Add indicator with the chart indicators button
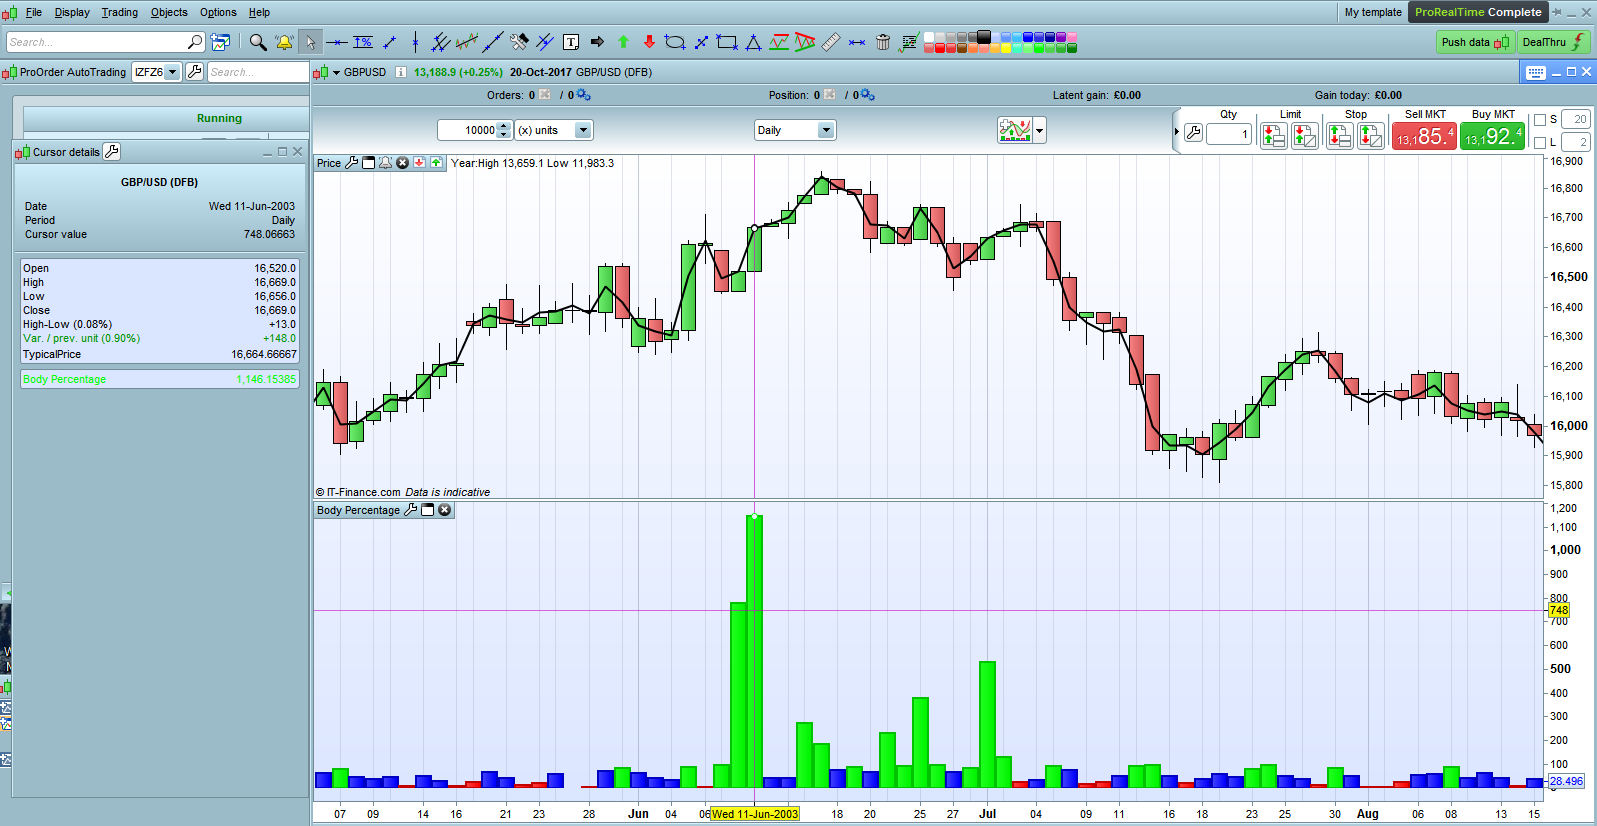The image size is (1597, 826). point(1015,130)
